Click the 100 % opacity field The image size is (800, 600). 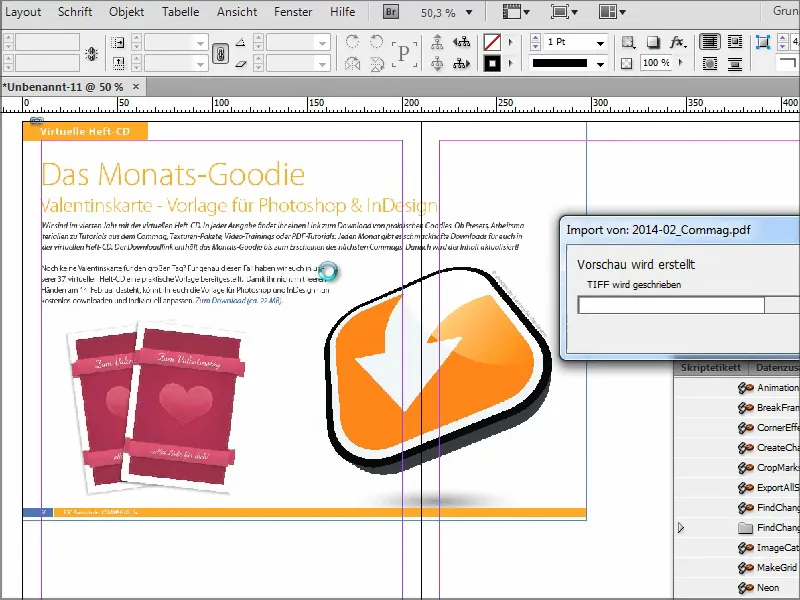tap(656, 63)
